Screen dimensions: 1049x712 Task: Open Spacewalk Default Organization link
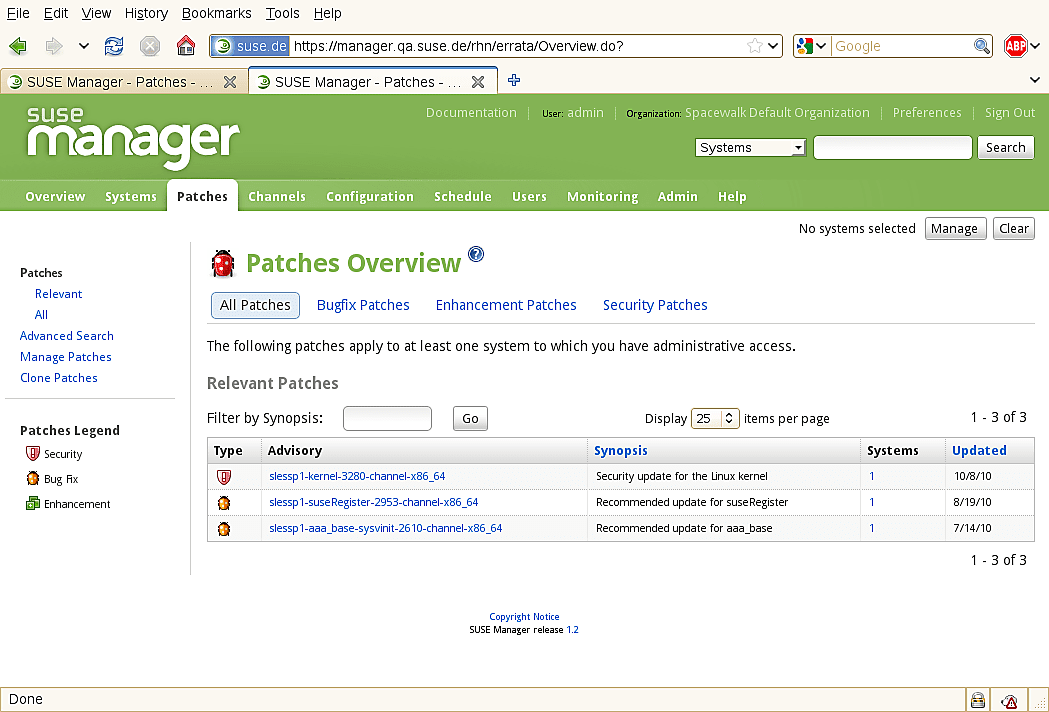coord(777,112)
